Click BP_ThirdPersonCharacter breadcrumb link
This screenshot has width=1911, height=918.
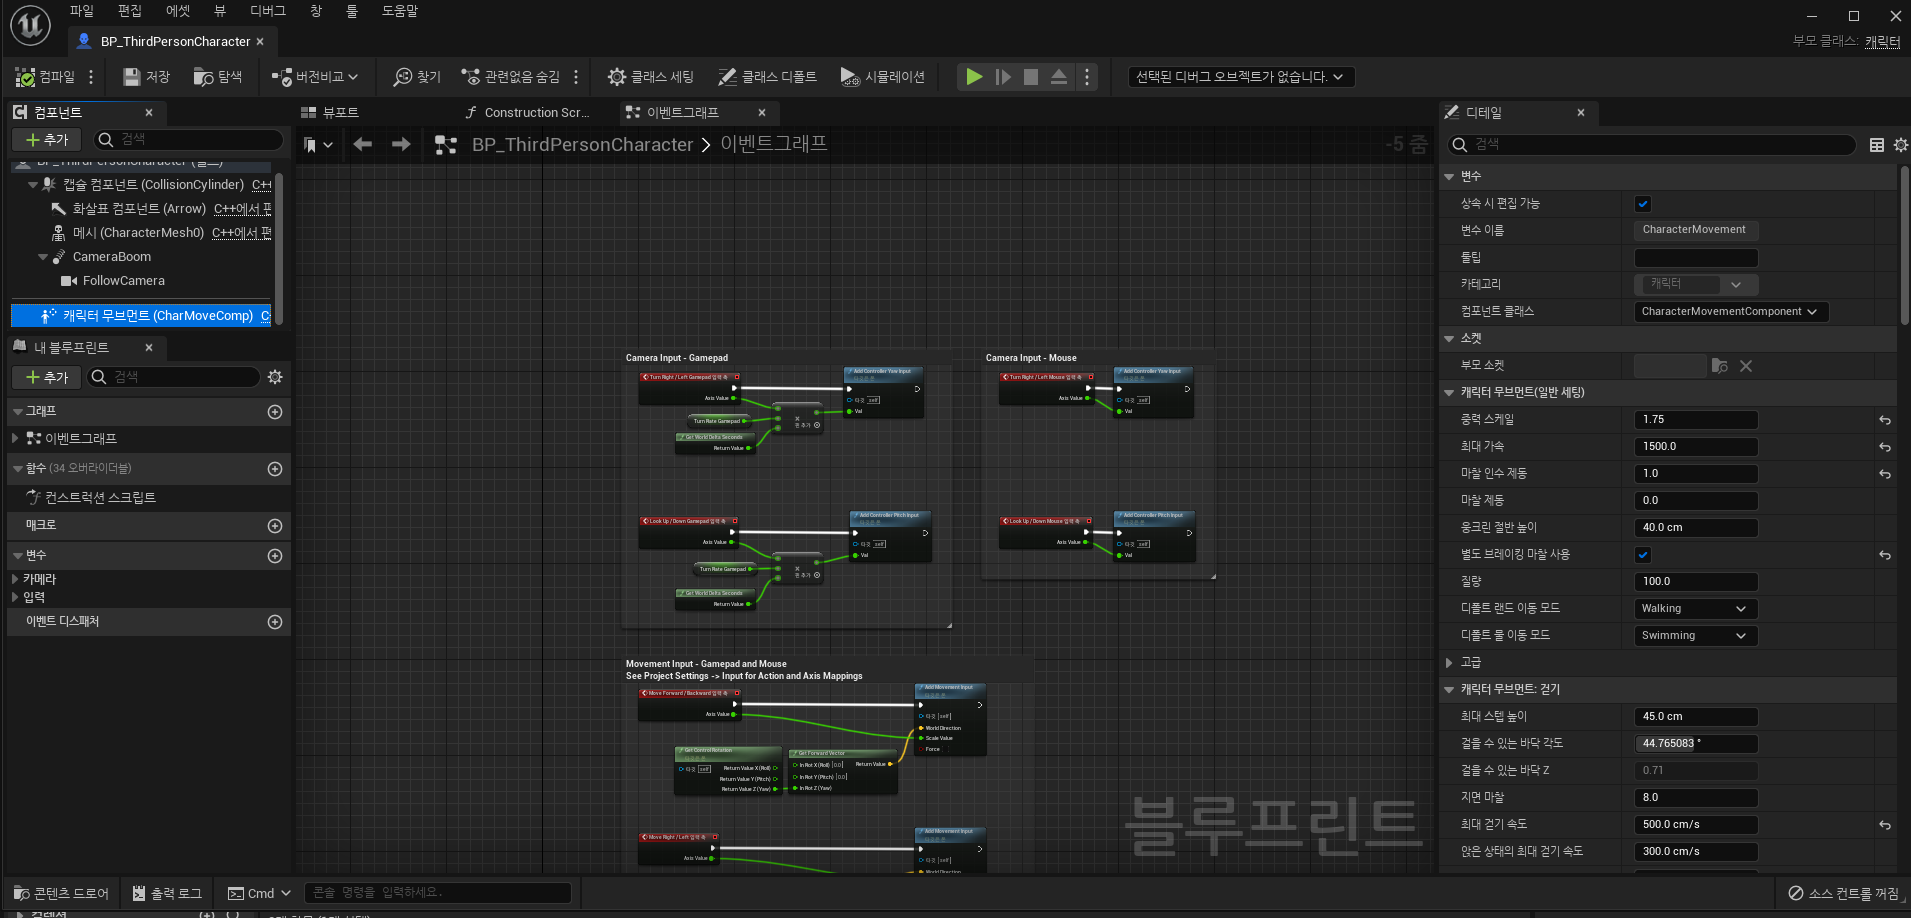[x=582, y=145]
